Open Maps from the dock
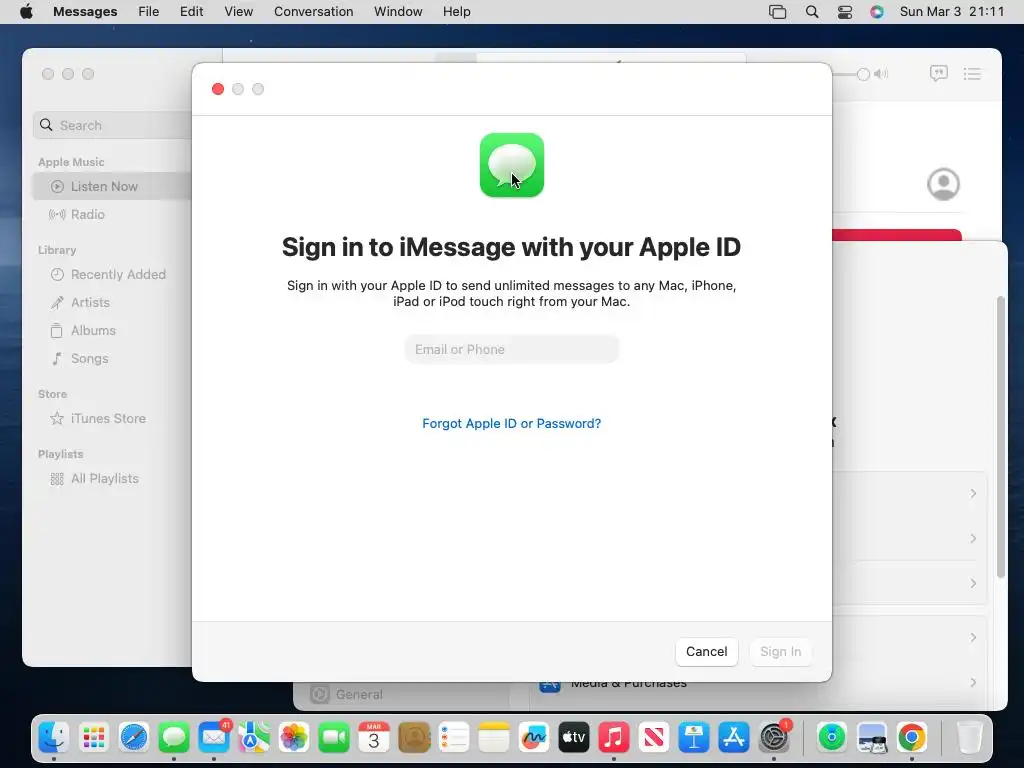Viewport: 1024px width, 768px height. pos(254,738)
